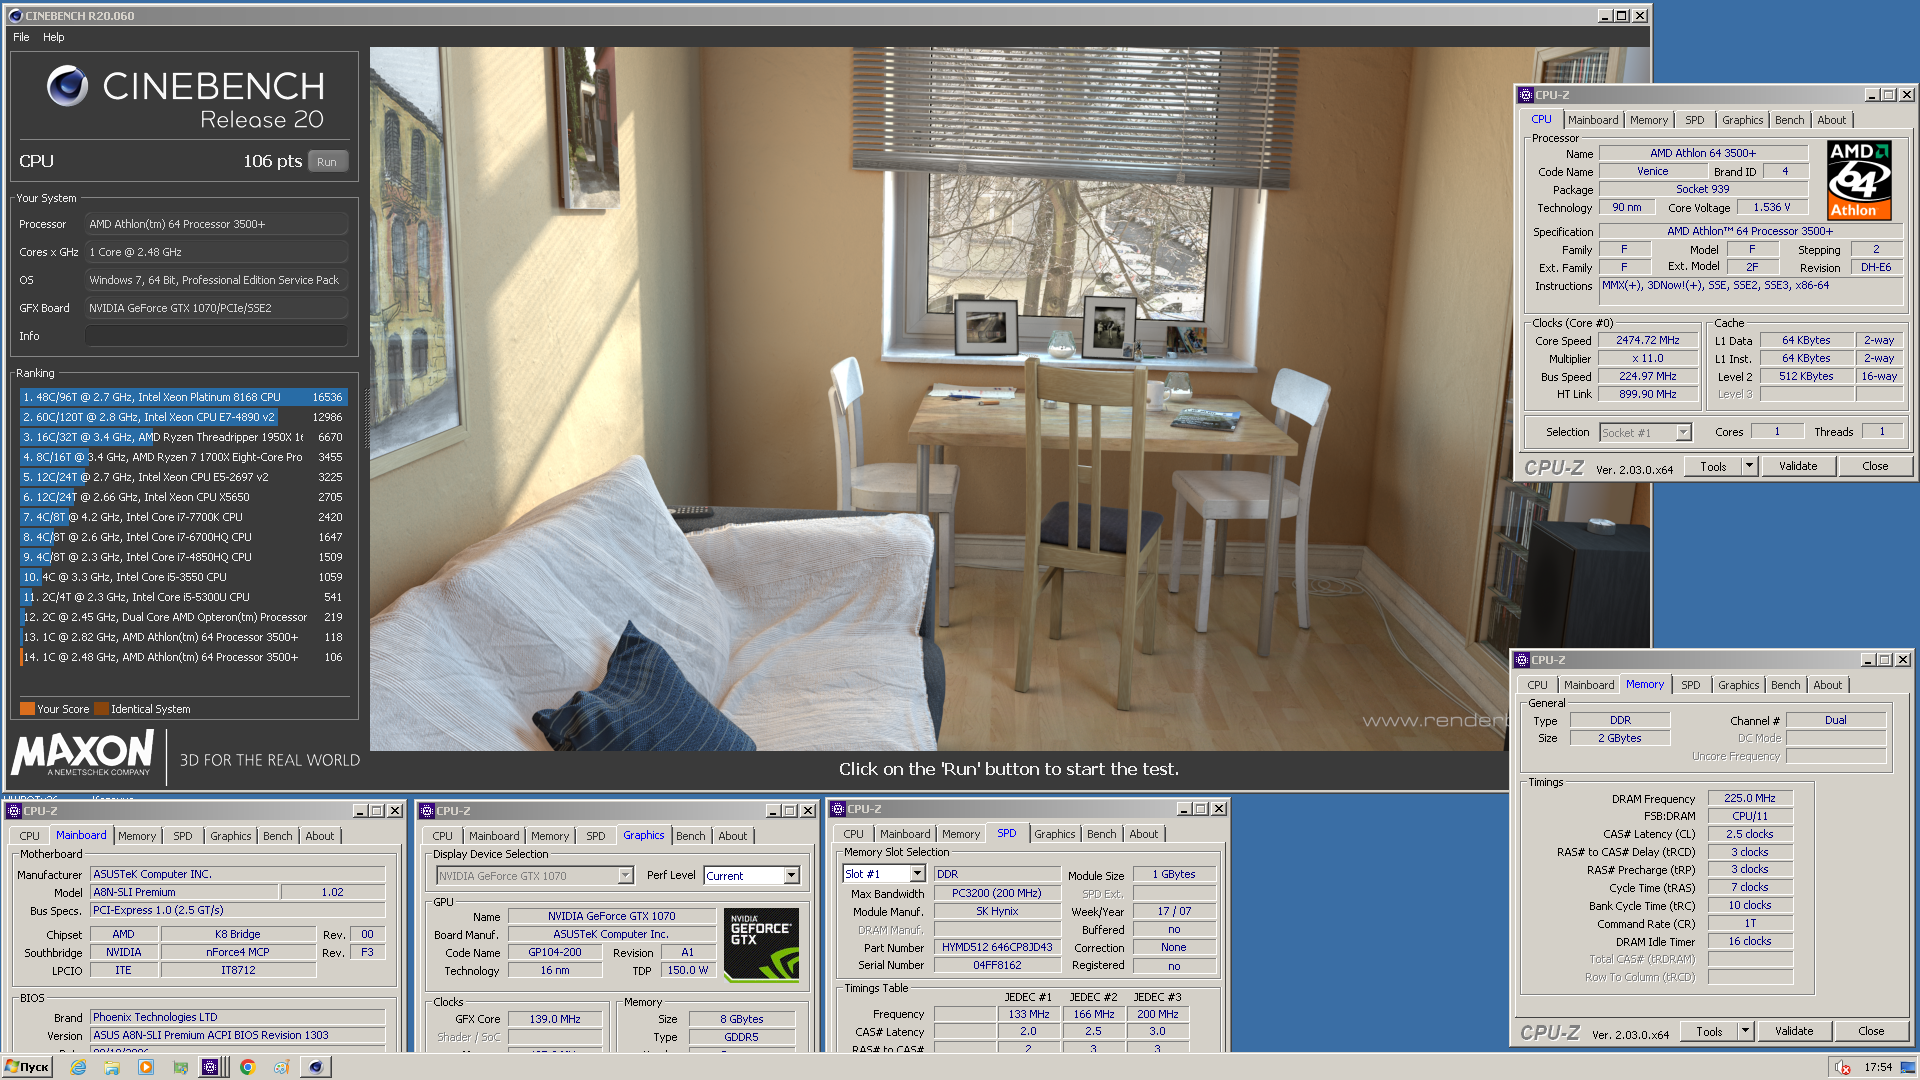Click the MAXON logo
This screenshot has height=1080, width=1920.
pyautogui.click(x=83, y=752)
